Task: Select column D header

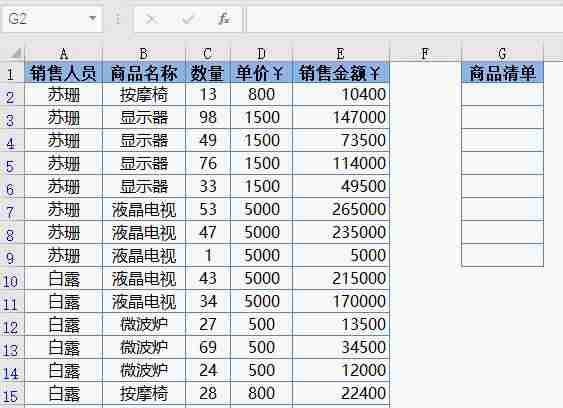Action: [261, 54]
